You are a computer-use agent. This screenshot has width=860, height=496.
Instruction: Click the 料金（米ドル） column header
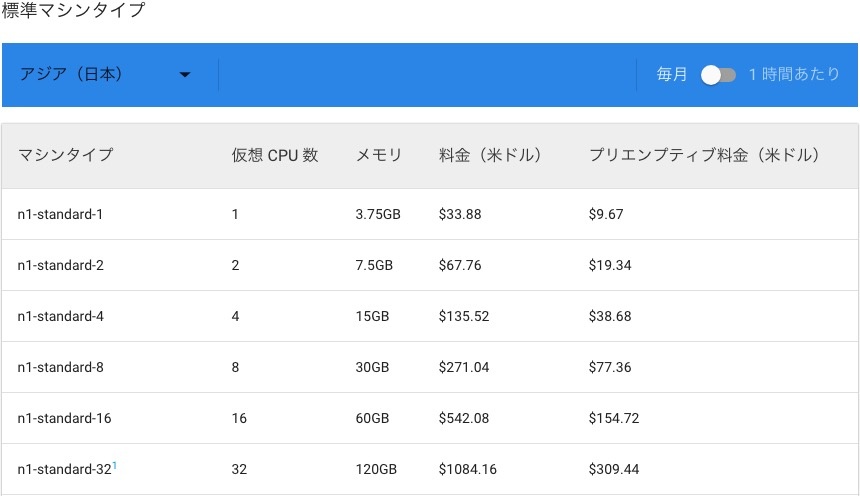tap(490, 155)
